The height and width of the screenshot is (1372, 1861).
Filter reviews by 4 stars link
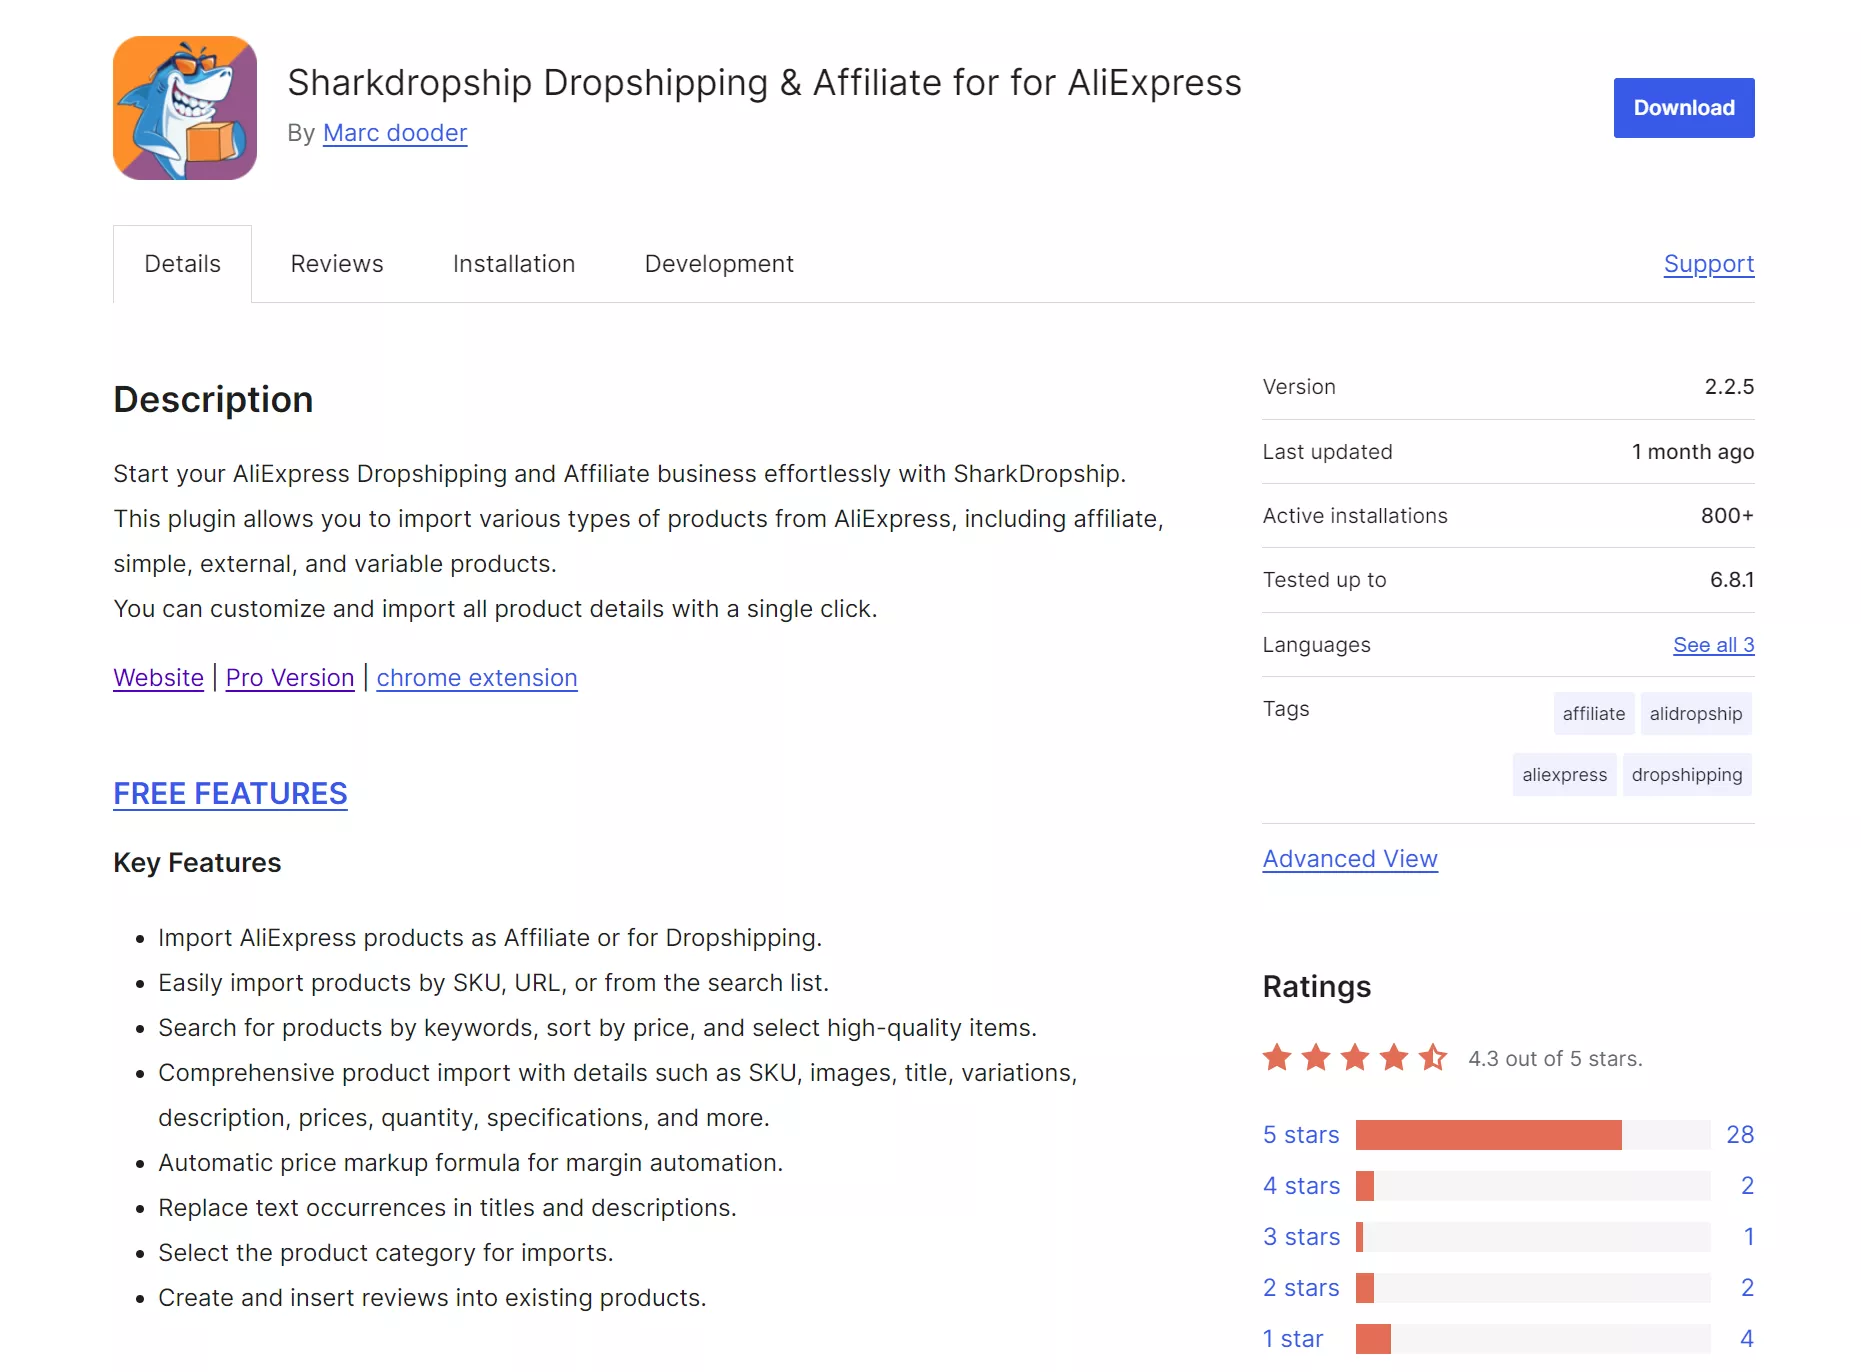[1301, 1186]
